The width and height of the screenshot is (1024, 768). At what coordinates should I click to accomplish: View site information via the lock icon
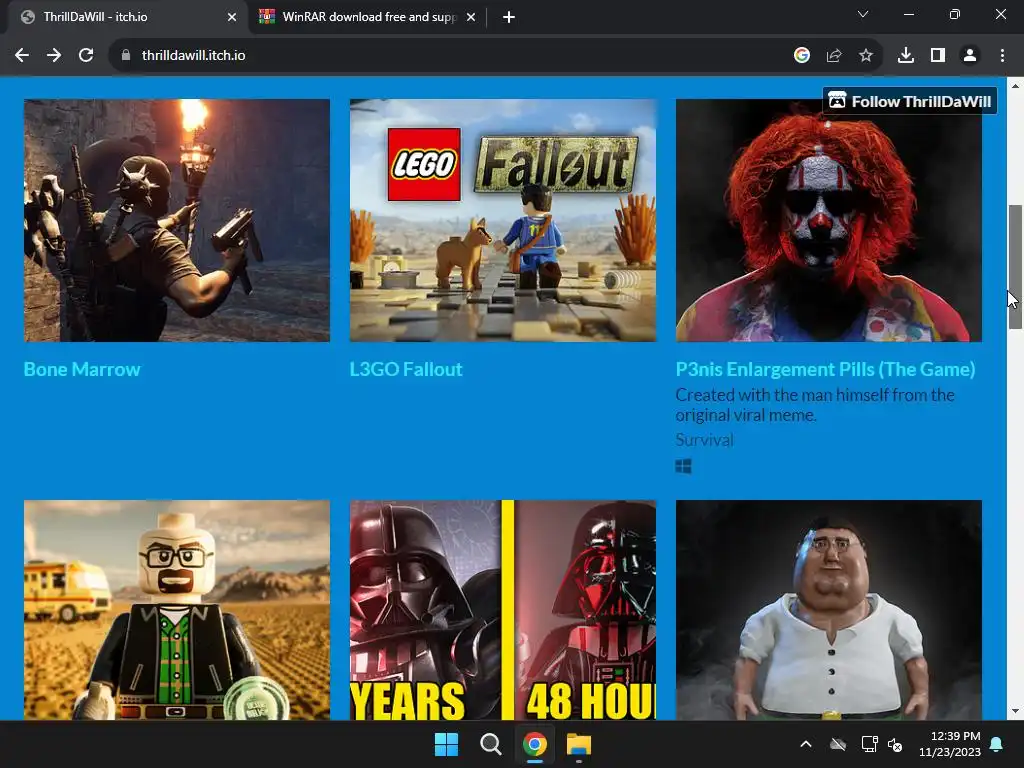point(126,56)
